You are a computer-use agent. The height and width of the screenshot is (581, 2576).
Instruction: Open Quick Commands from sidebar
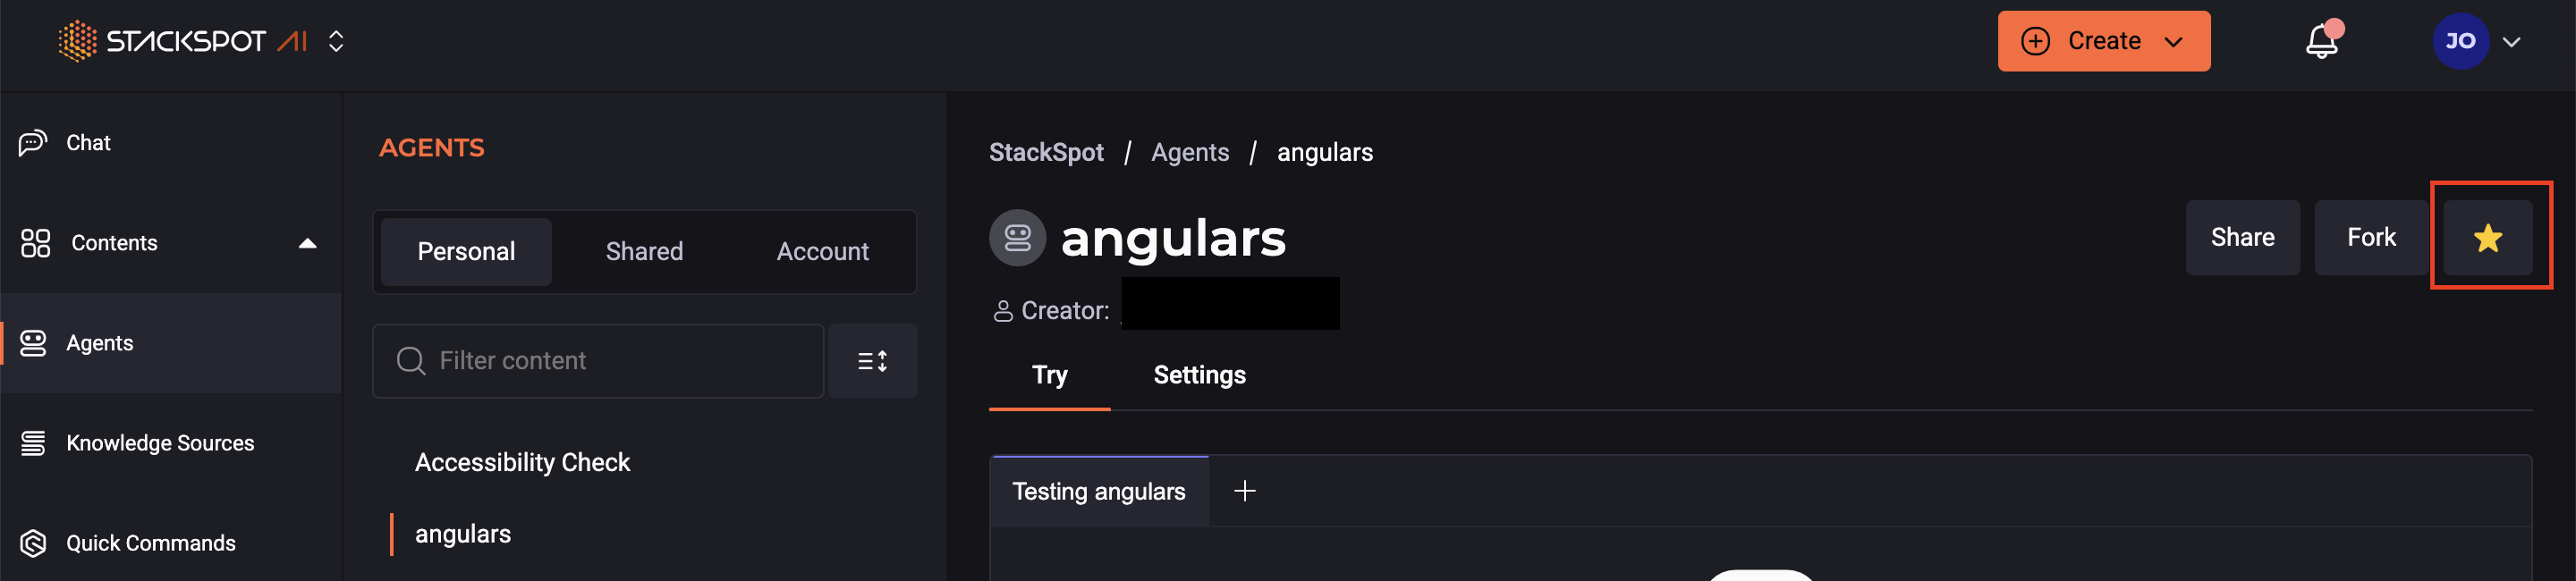150,543
